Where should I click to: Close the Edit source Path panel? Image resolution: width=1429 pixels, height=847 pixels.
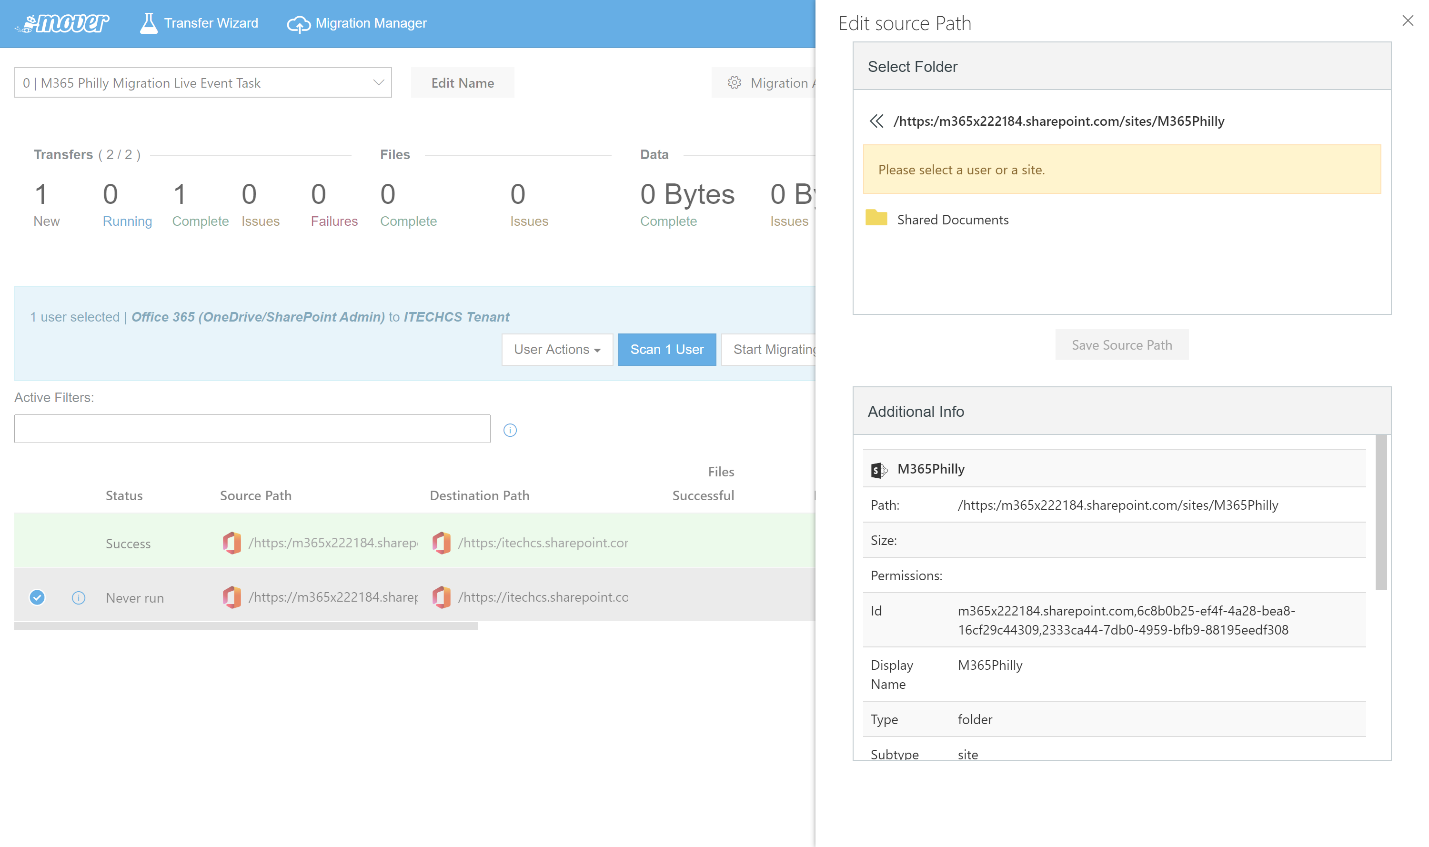click(1407, 21)
